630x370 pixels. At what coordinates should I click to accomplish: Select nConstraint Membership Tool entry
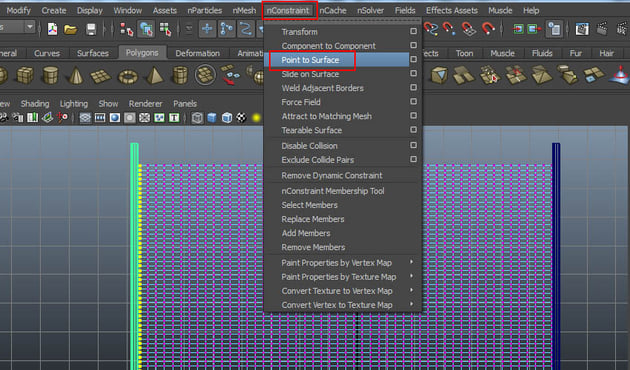333,191
